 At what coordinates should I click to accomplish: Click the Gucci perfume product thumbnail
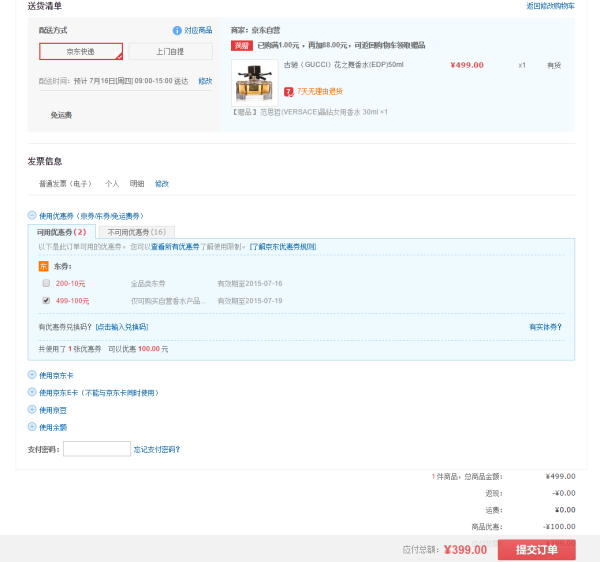tap(254, 83)
